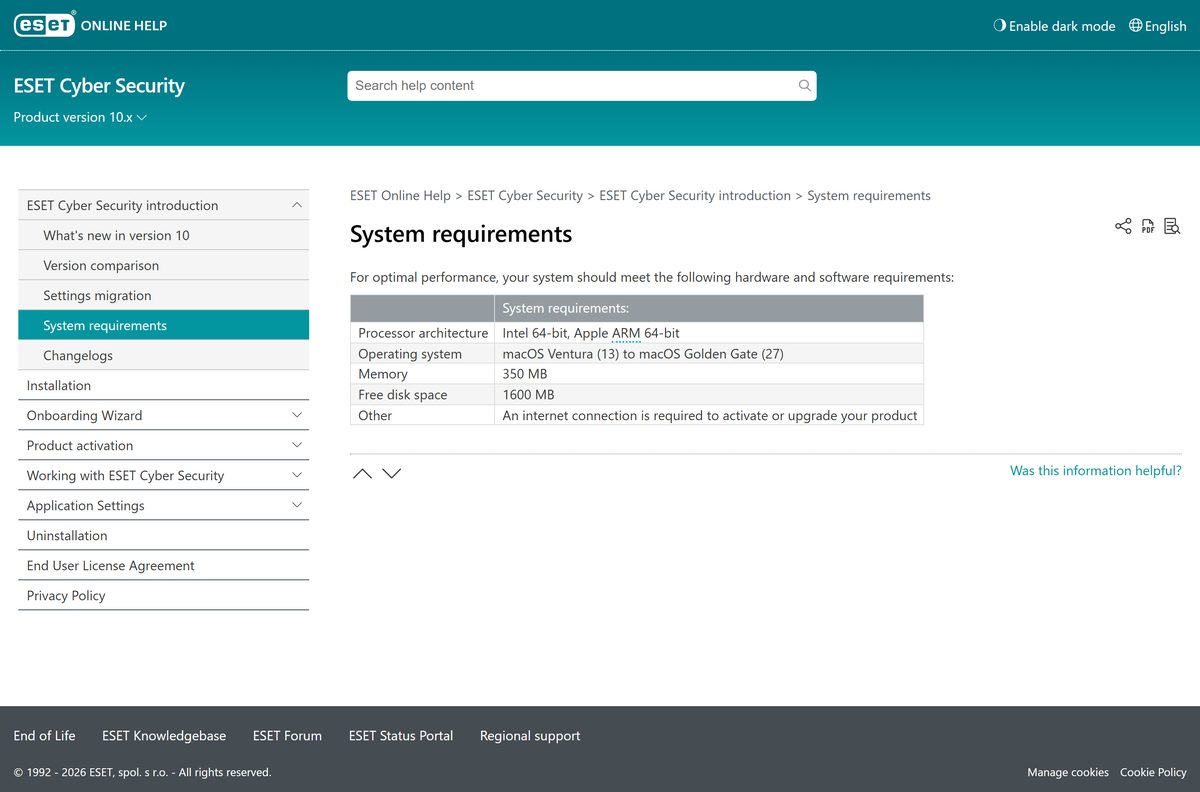Click the 1600 MB disk space value
The width and height of the screenshot is (1200, 792).
[x=528, y=395]
